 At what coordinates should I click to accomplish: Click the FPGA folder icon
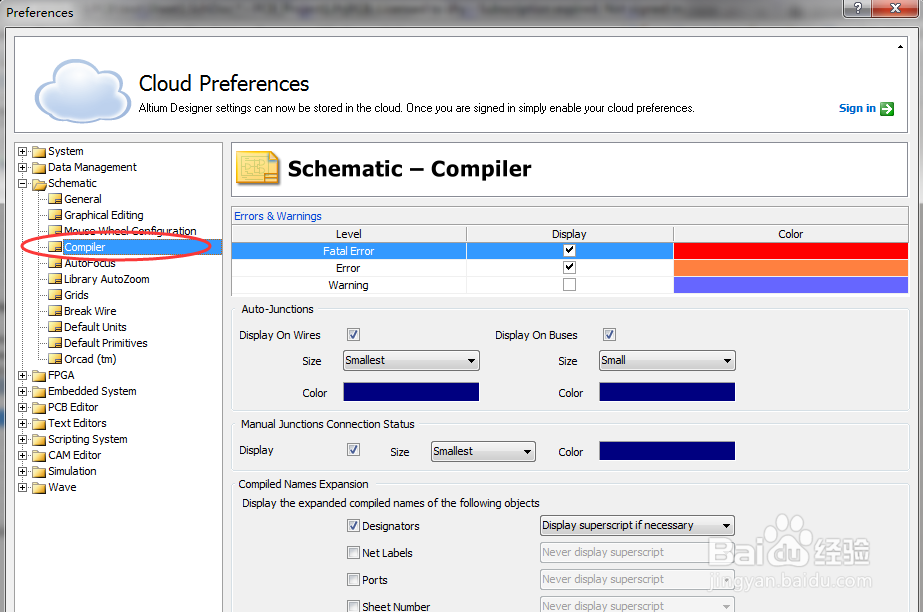pos(39,375)
